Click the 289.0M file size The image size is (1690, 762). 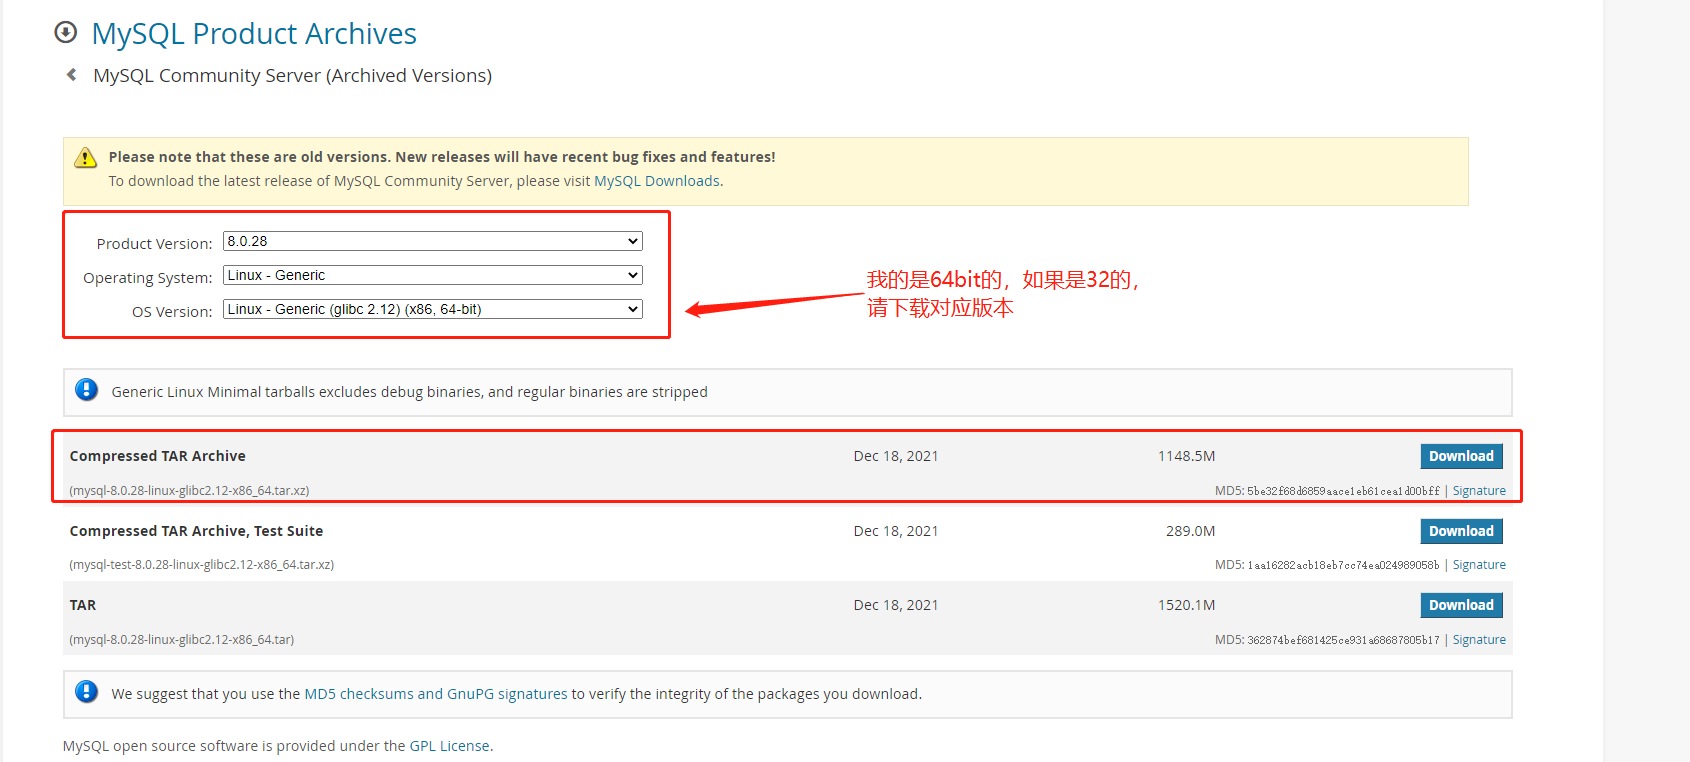tap(1190, 531)
